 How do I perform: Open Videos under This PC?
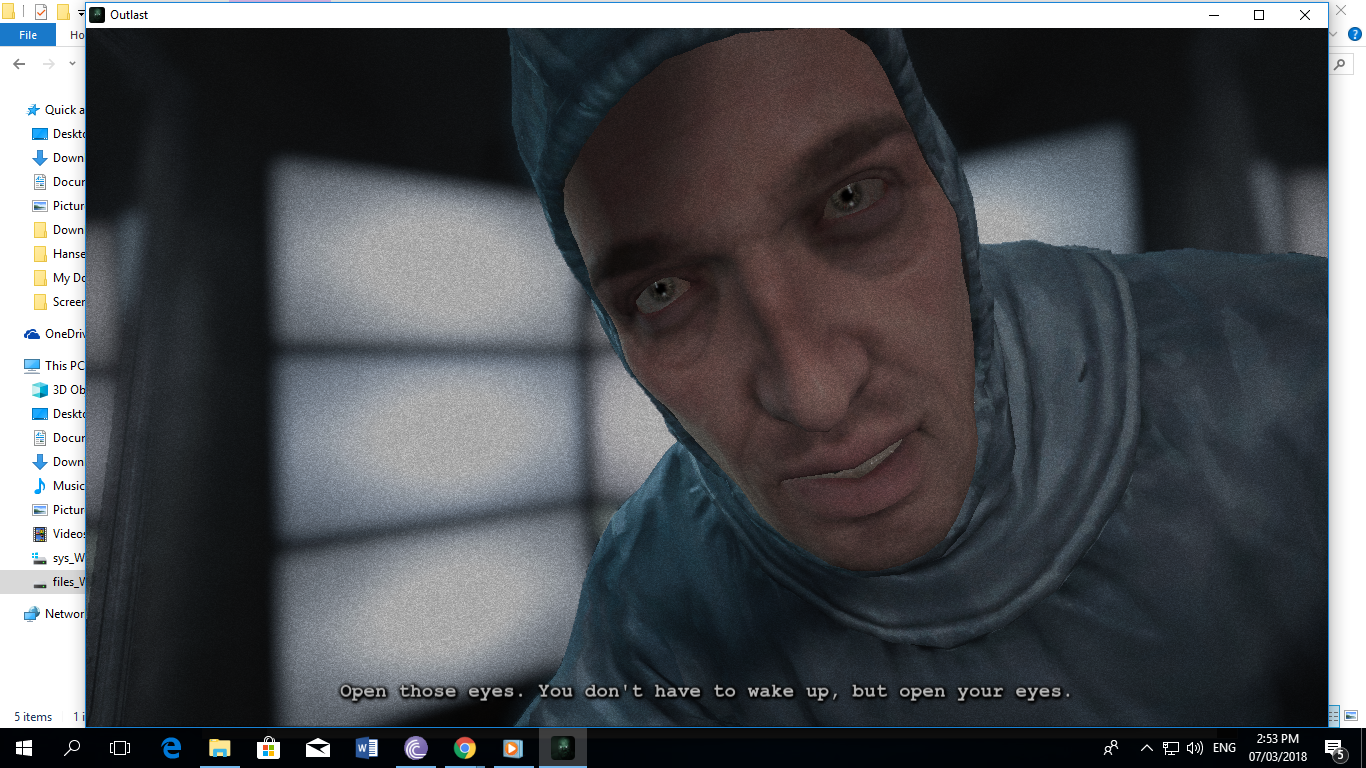click(59, 534)
